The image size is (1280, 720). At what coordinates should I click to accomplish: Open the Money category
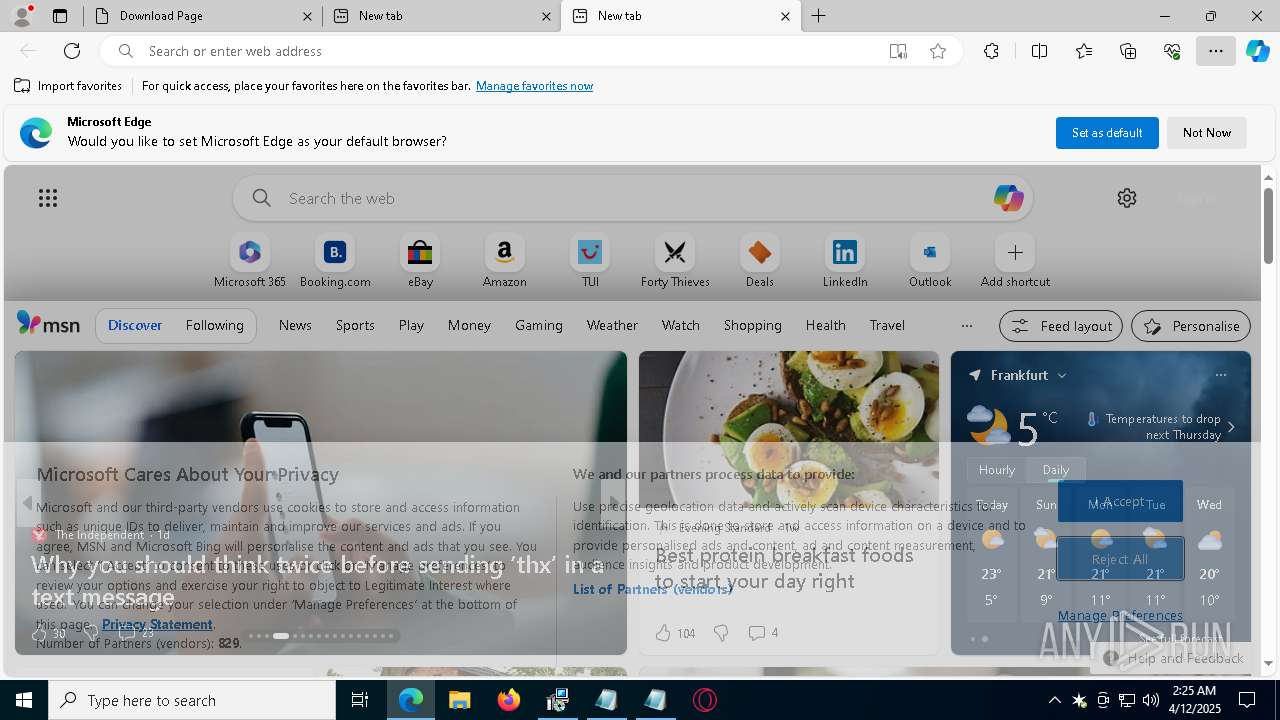[x=469, y=325]
